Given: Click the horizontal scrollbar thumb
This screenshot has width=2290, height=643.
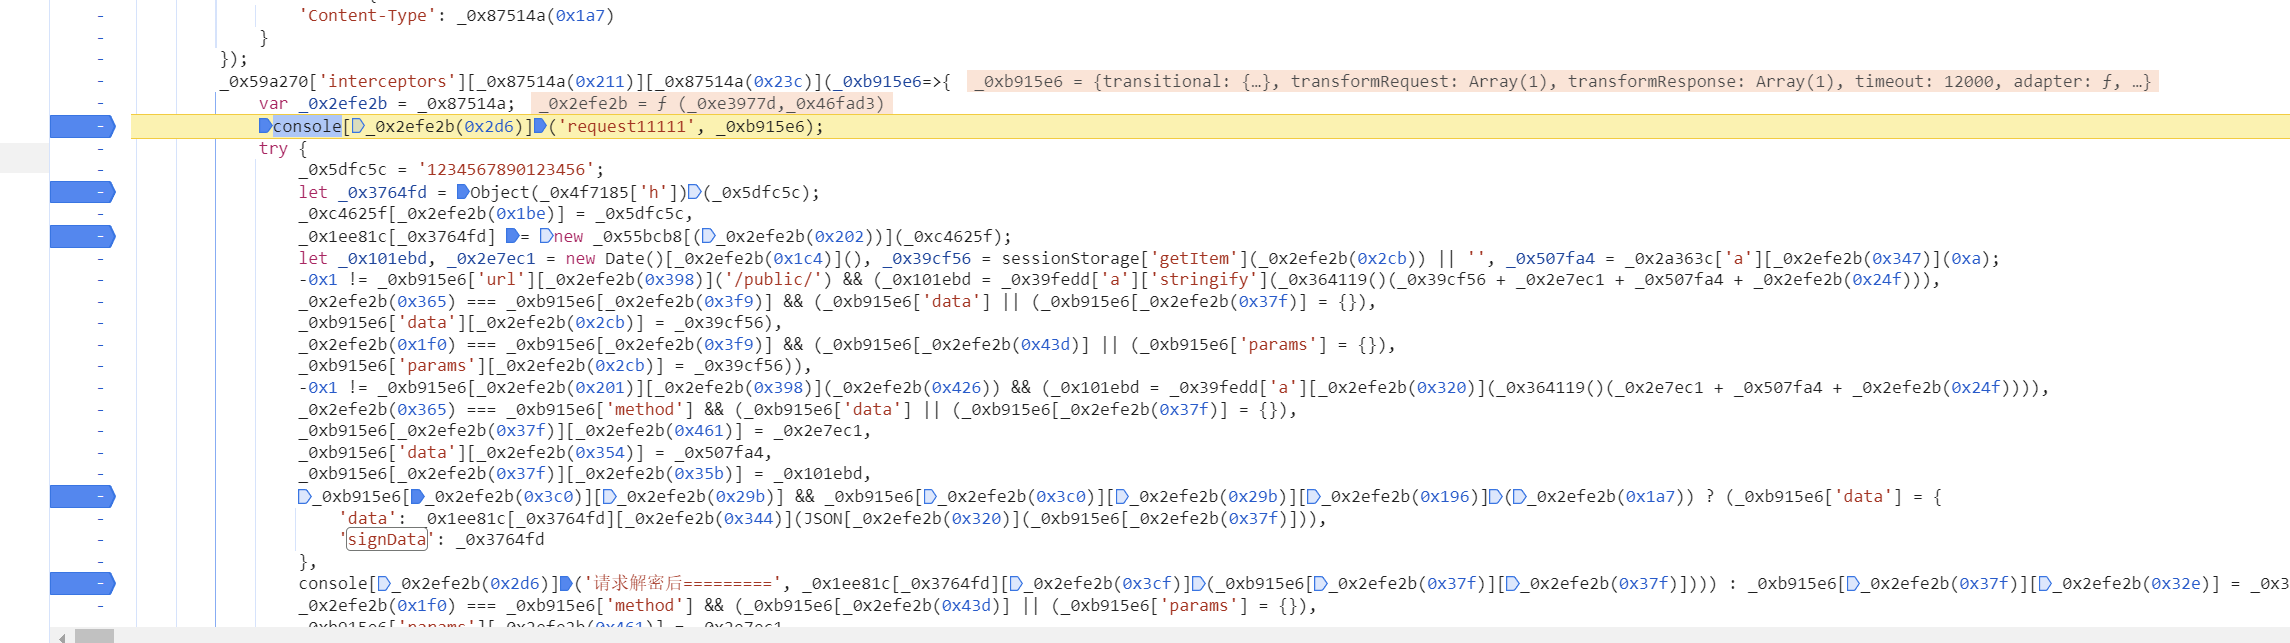Looking at the screenshot, I should click(x=94, y=637).
